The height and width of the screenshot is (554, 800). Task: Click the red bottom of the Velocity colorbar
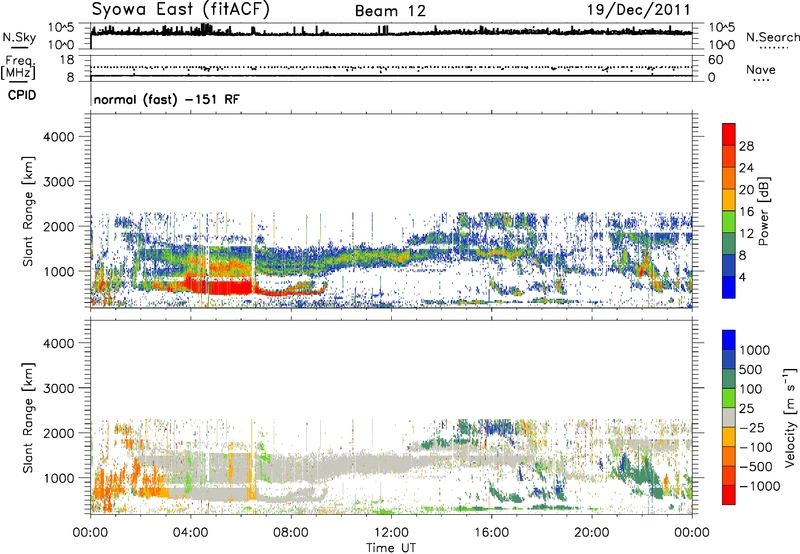point(729,495)
